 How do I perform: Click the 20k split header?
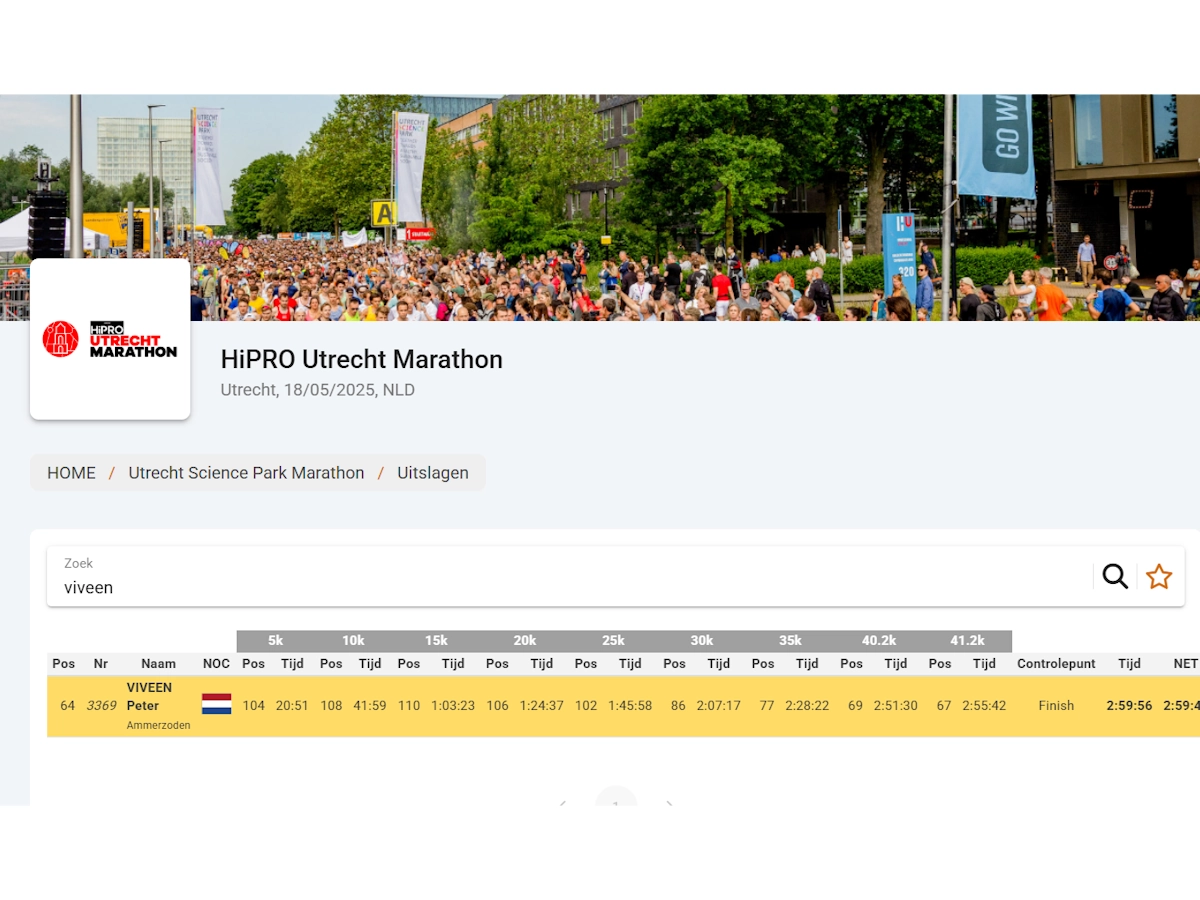[525, 641]
